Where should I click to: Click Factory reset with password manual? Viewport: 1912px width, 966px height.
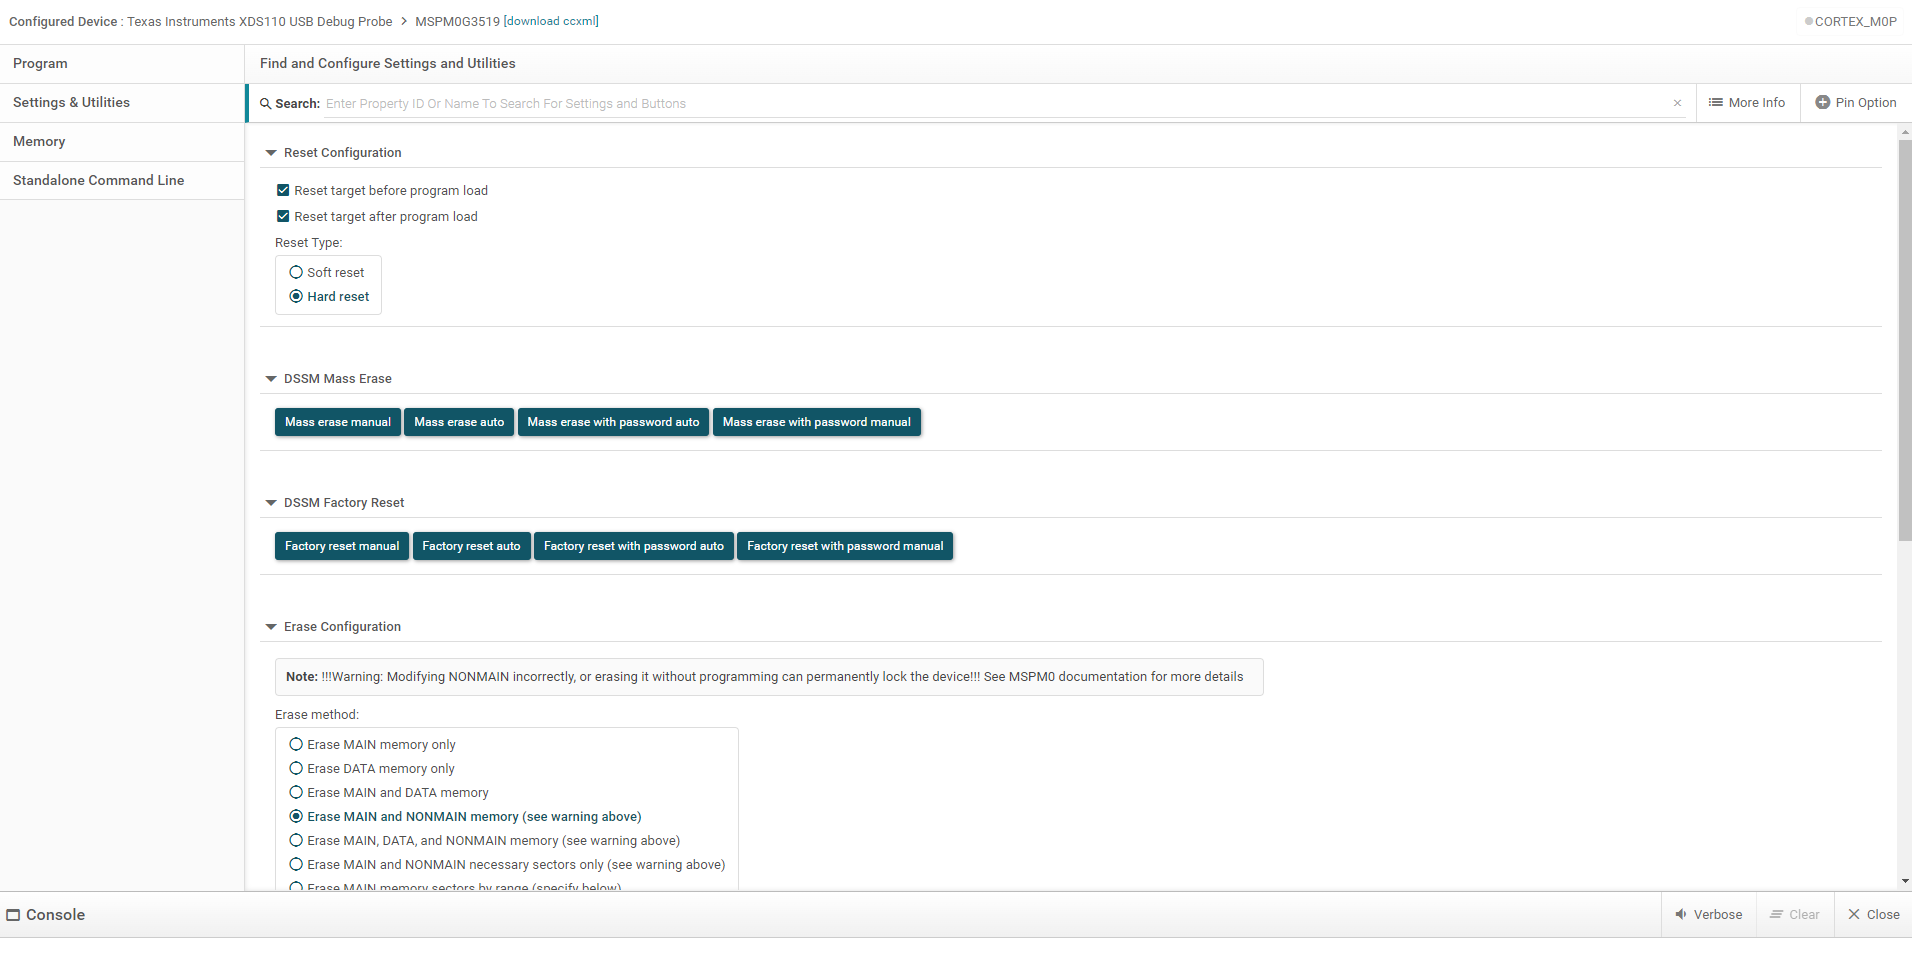coord(845,546)
